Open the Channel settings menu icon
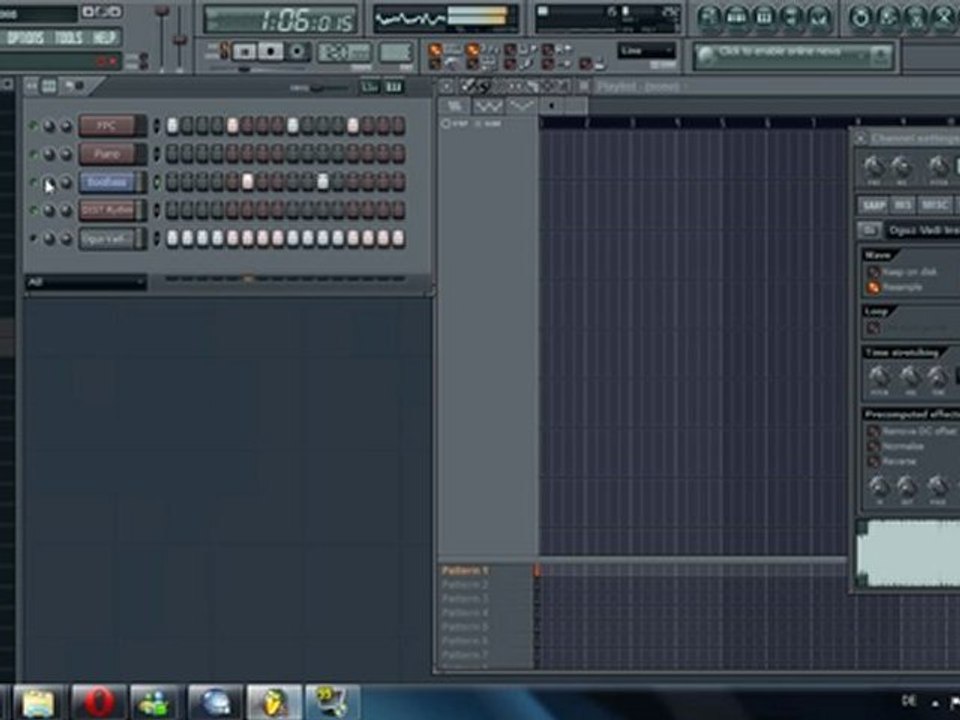This screenshot has width=960, height=720. tap(860, 139)
